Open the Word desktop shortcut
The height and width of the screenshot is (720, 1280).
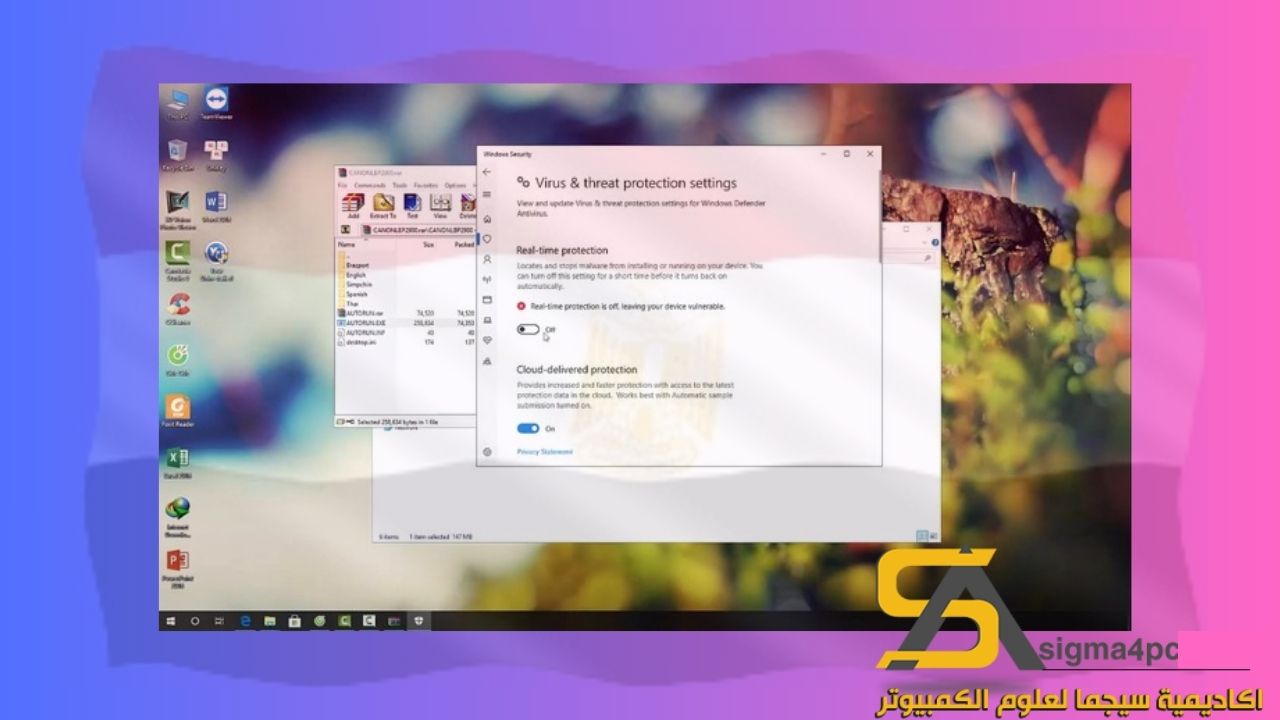click(x=216, y=207)
